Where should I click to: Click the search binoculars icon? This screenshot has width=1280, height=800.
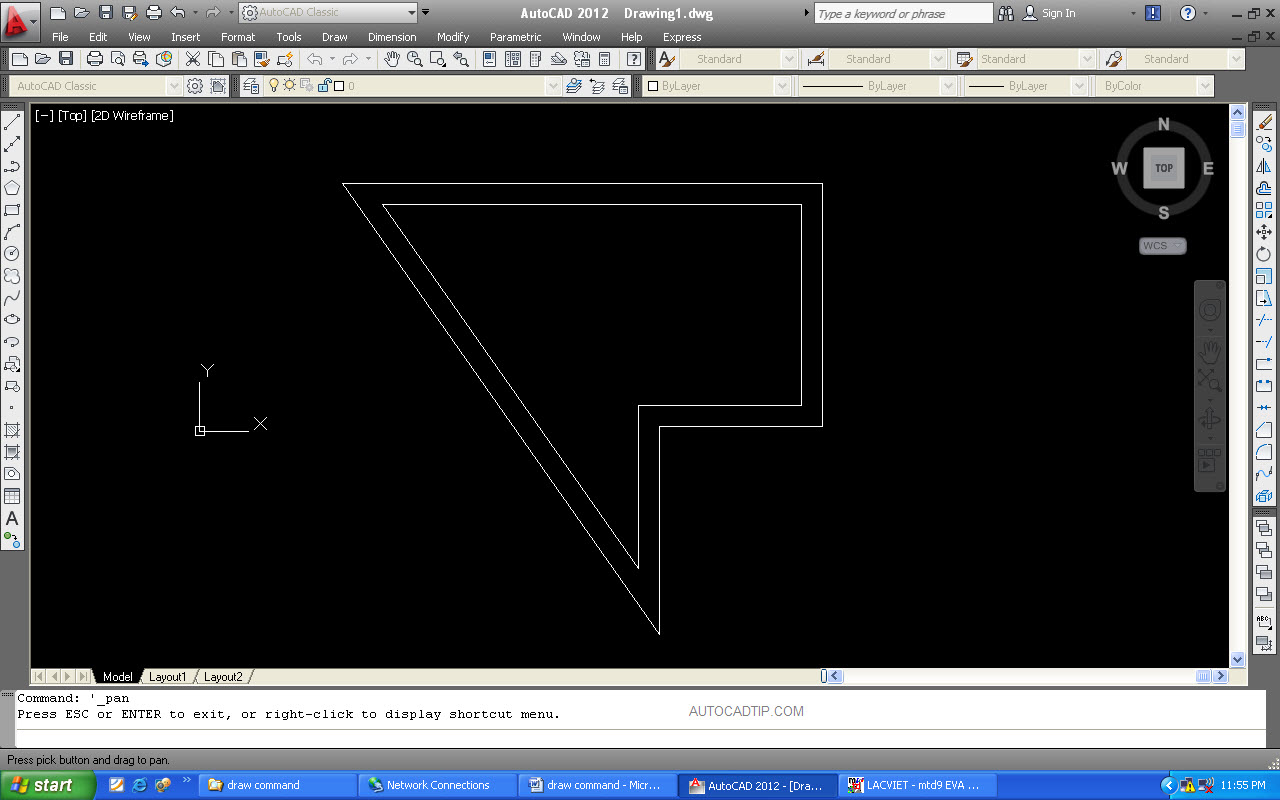tap(1006, 13)
